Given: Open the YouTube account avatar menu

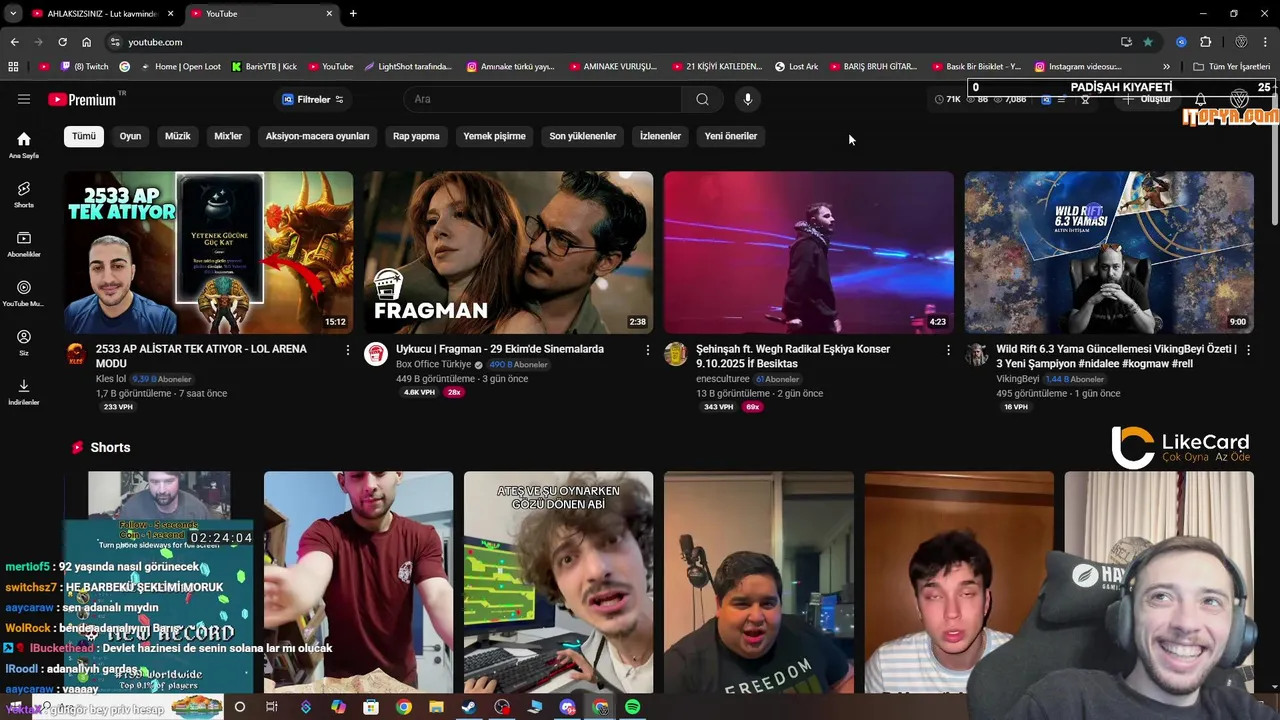Looking at the screenshot, I should click(x=1239, y=99).
